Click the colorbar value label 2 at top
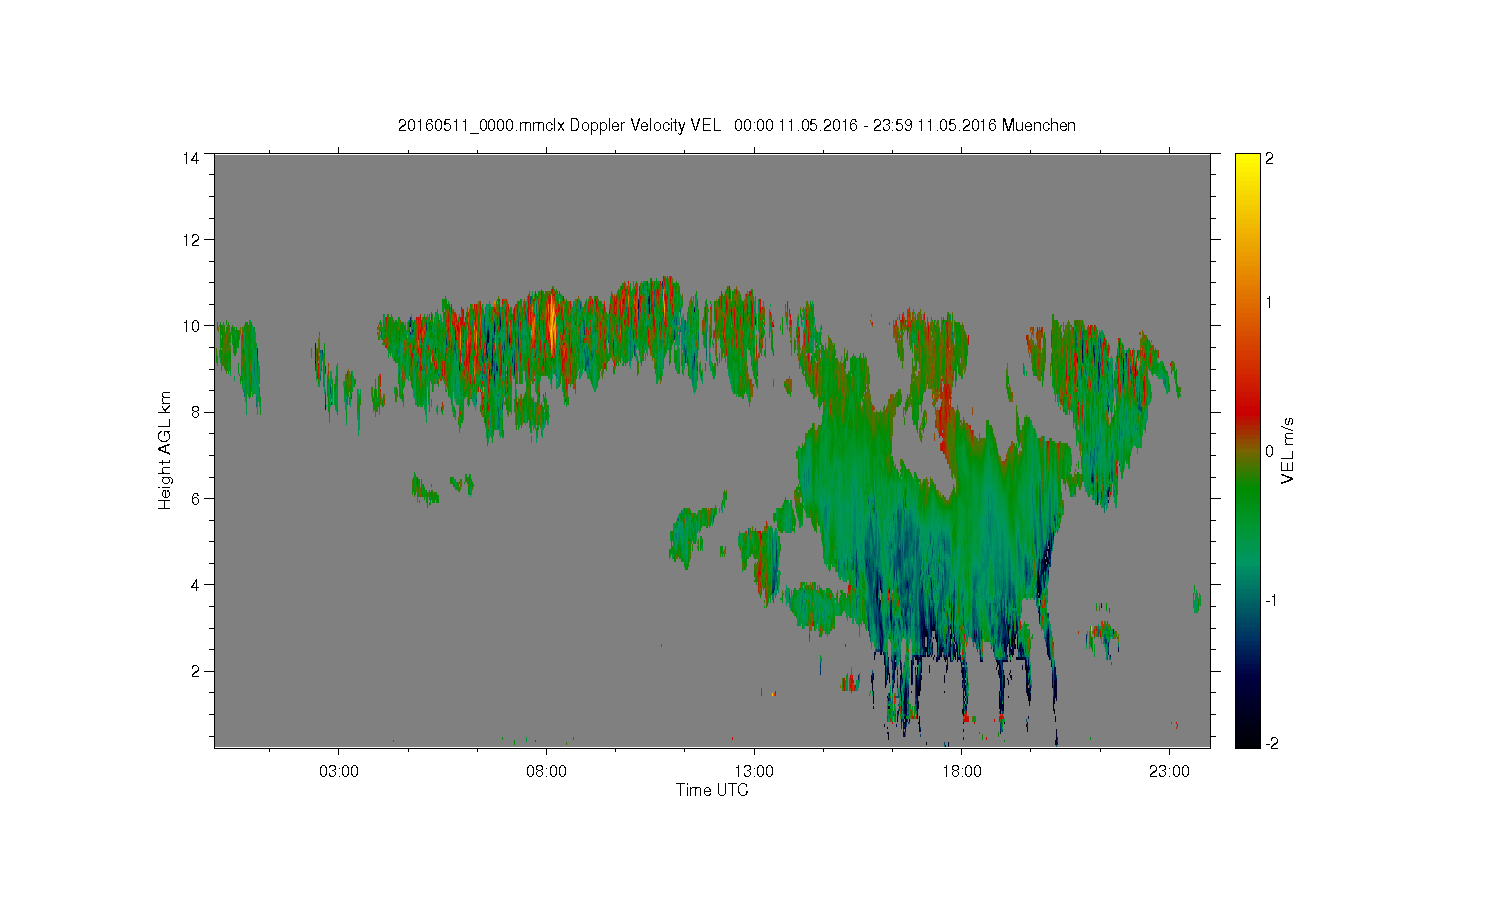The image size is (1500, 900). [x=1270, y=159]
